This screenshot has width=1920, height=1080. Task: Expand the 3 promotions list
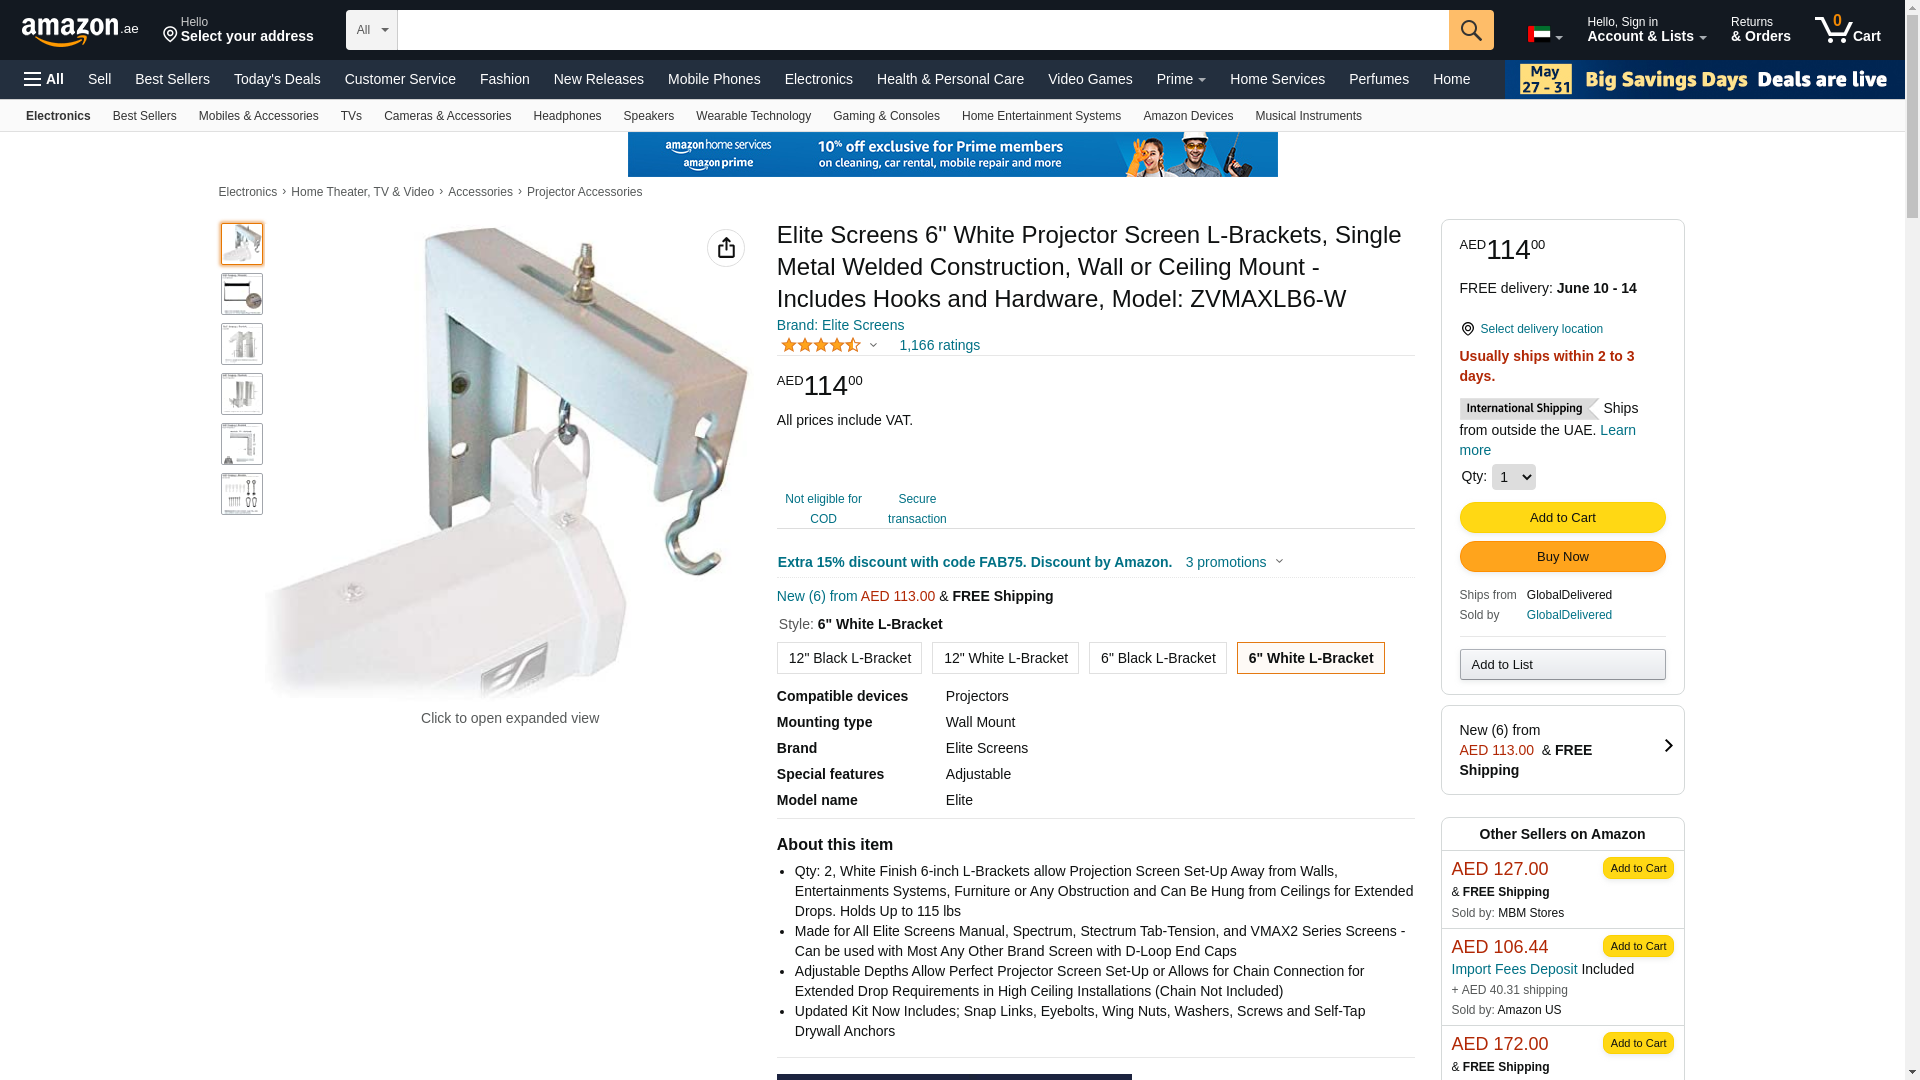[x=1235, y=562]
